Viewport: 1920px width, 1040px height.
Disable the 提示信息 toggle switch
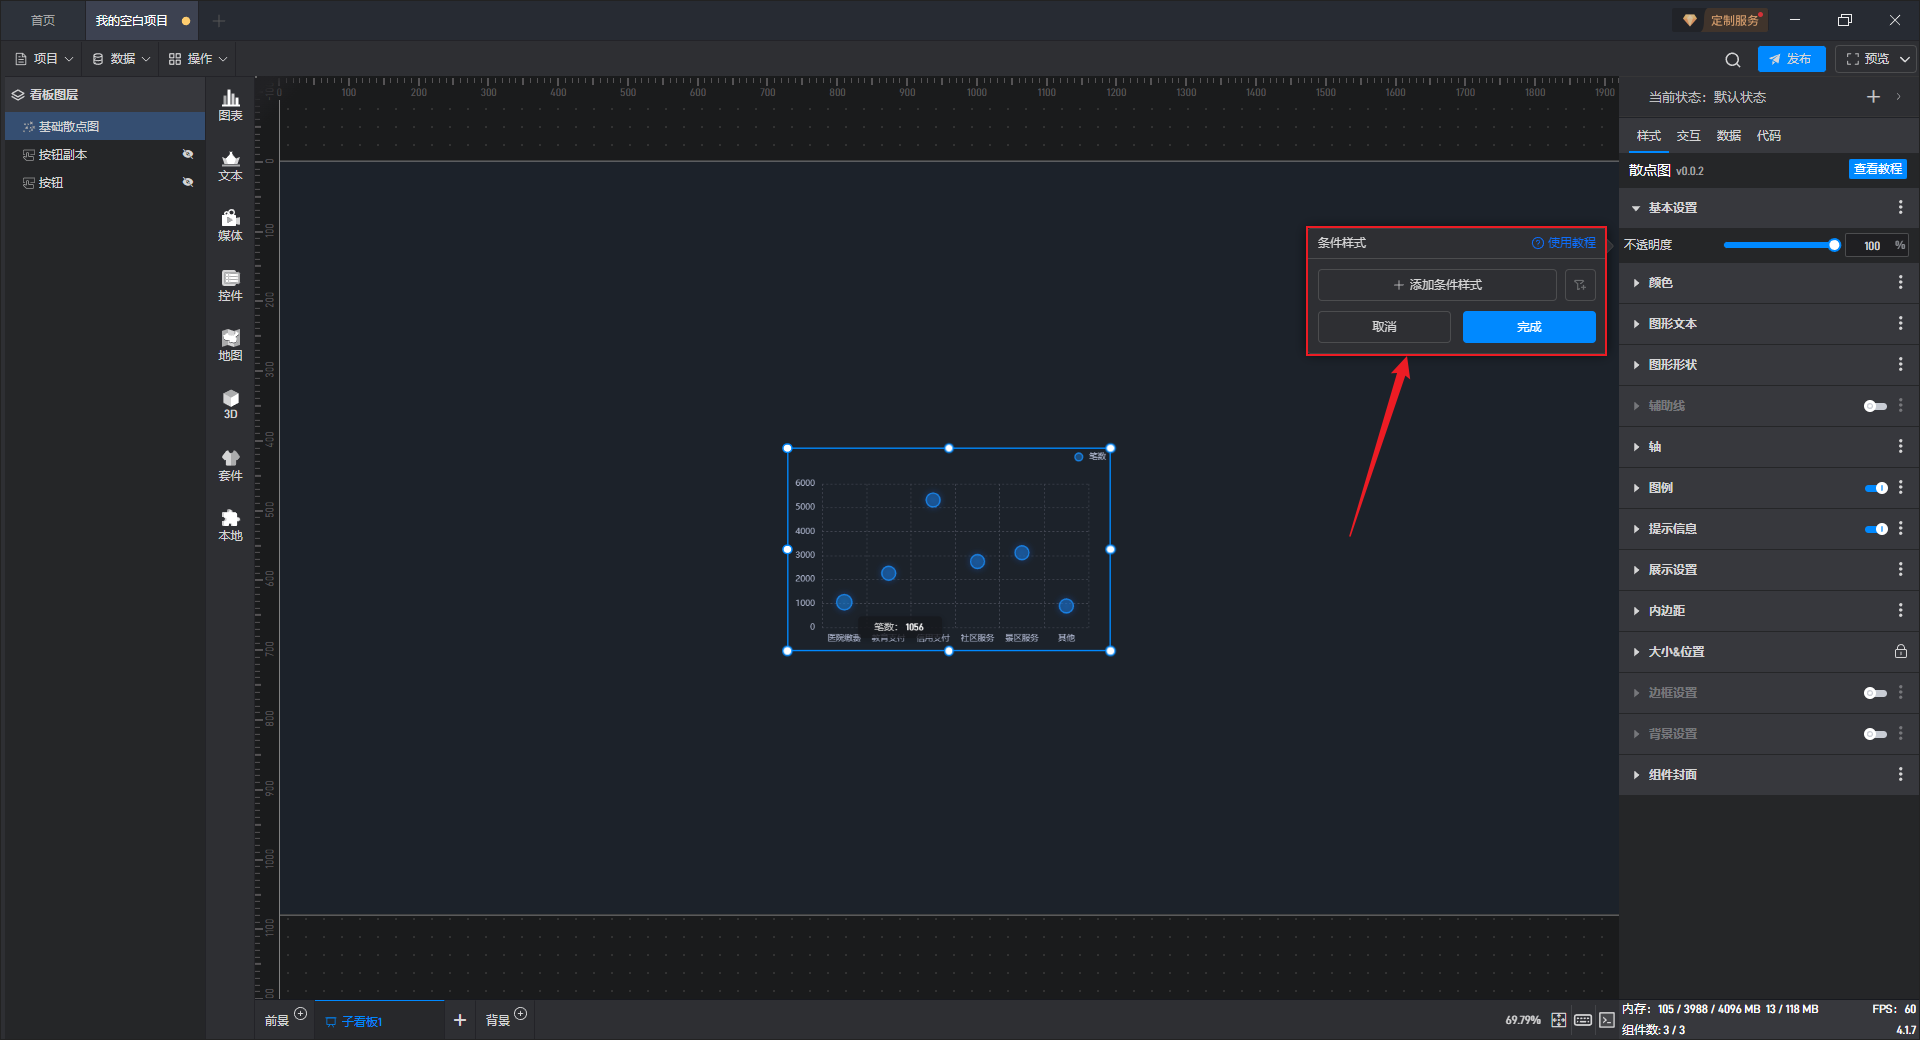coord(1876,529)
